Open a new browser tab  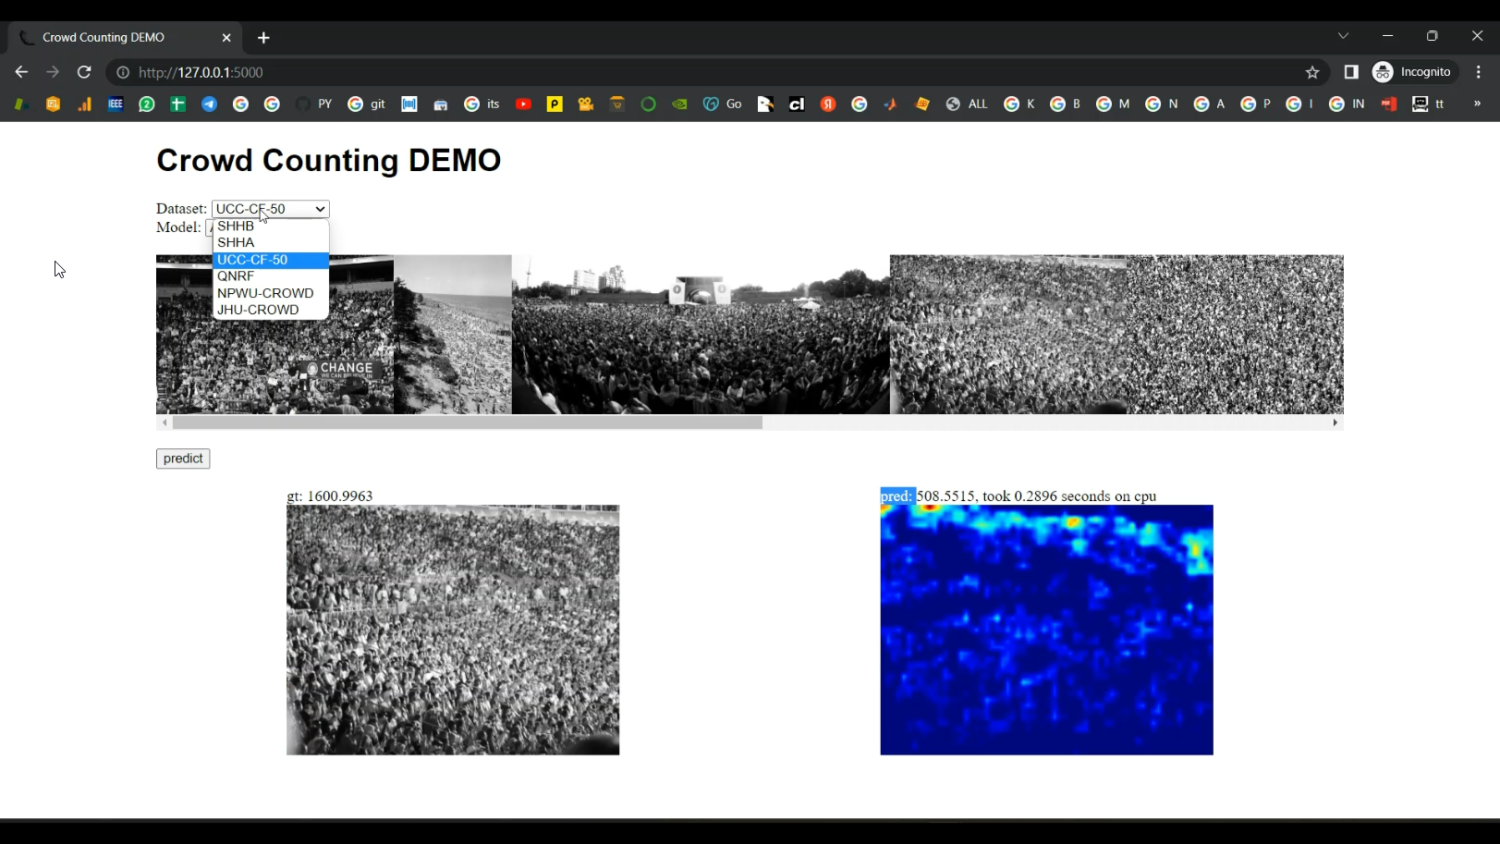(x=264, y=38)
